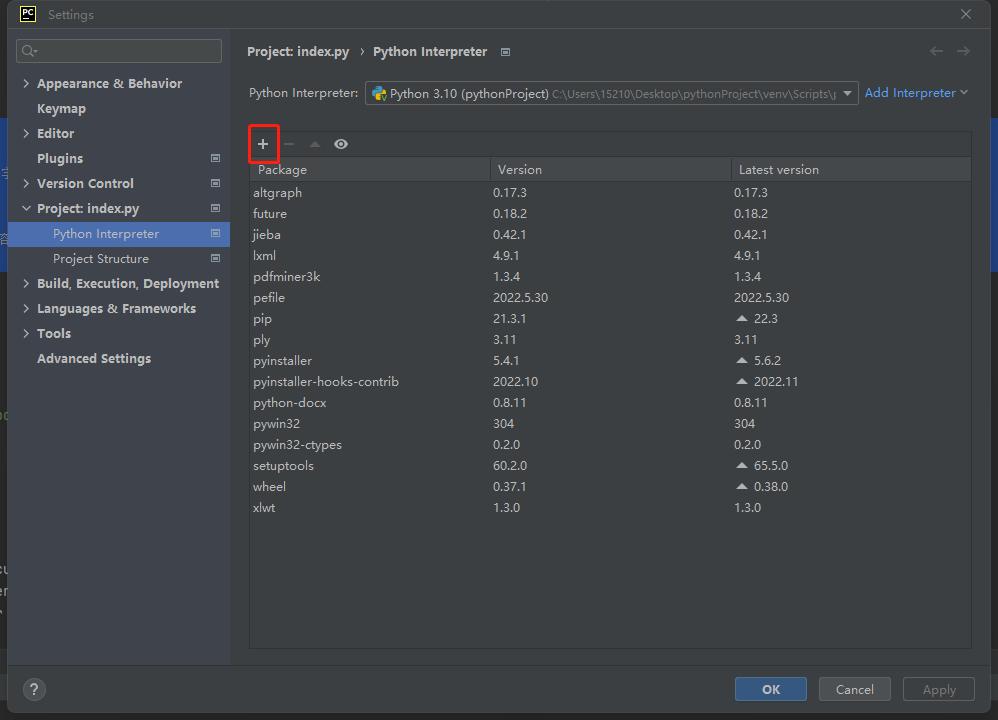The image size is (998, 720).
Task: Toggle show early releases eye icon
Action: coord(341,144)
